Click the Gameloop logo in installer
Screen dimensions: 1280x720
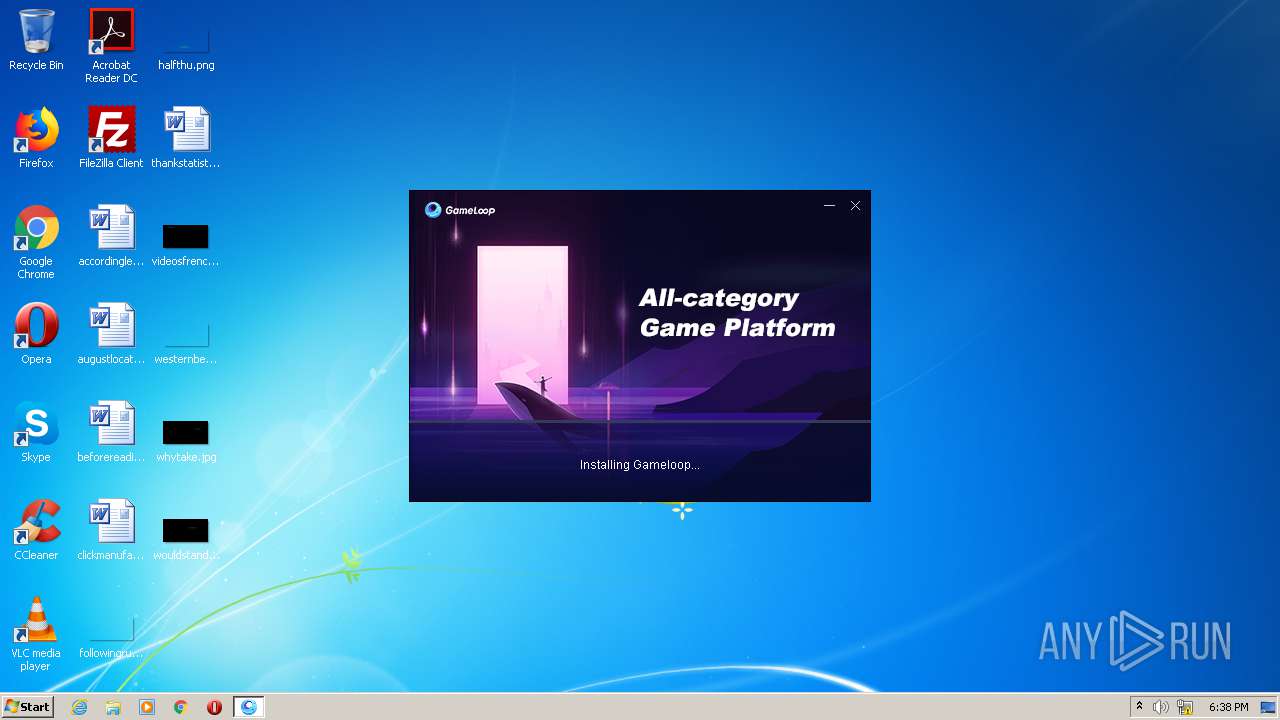click(460, 209)
